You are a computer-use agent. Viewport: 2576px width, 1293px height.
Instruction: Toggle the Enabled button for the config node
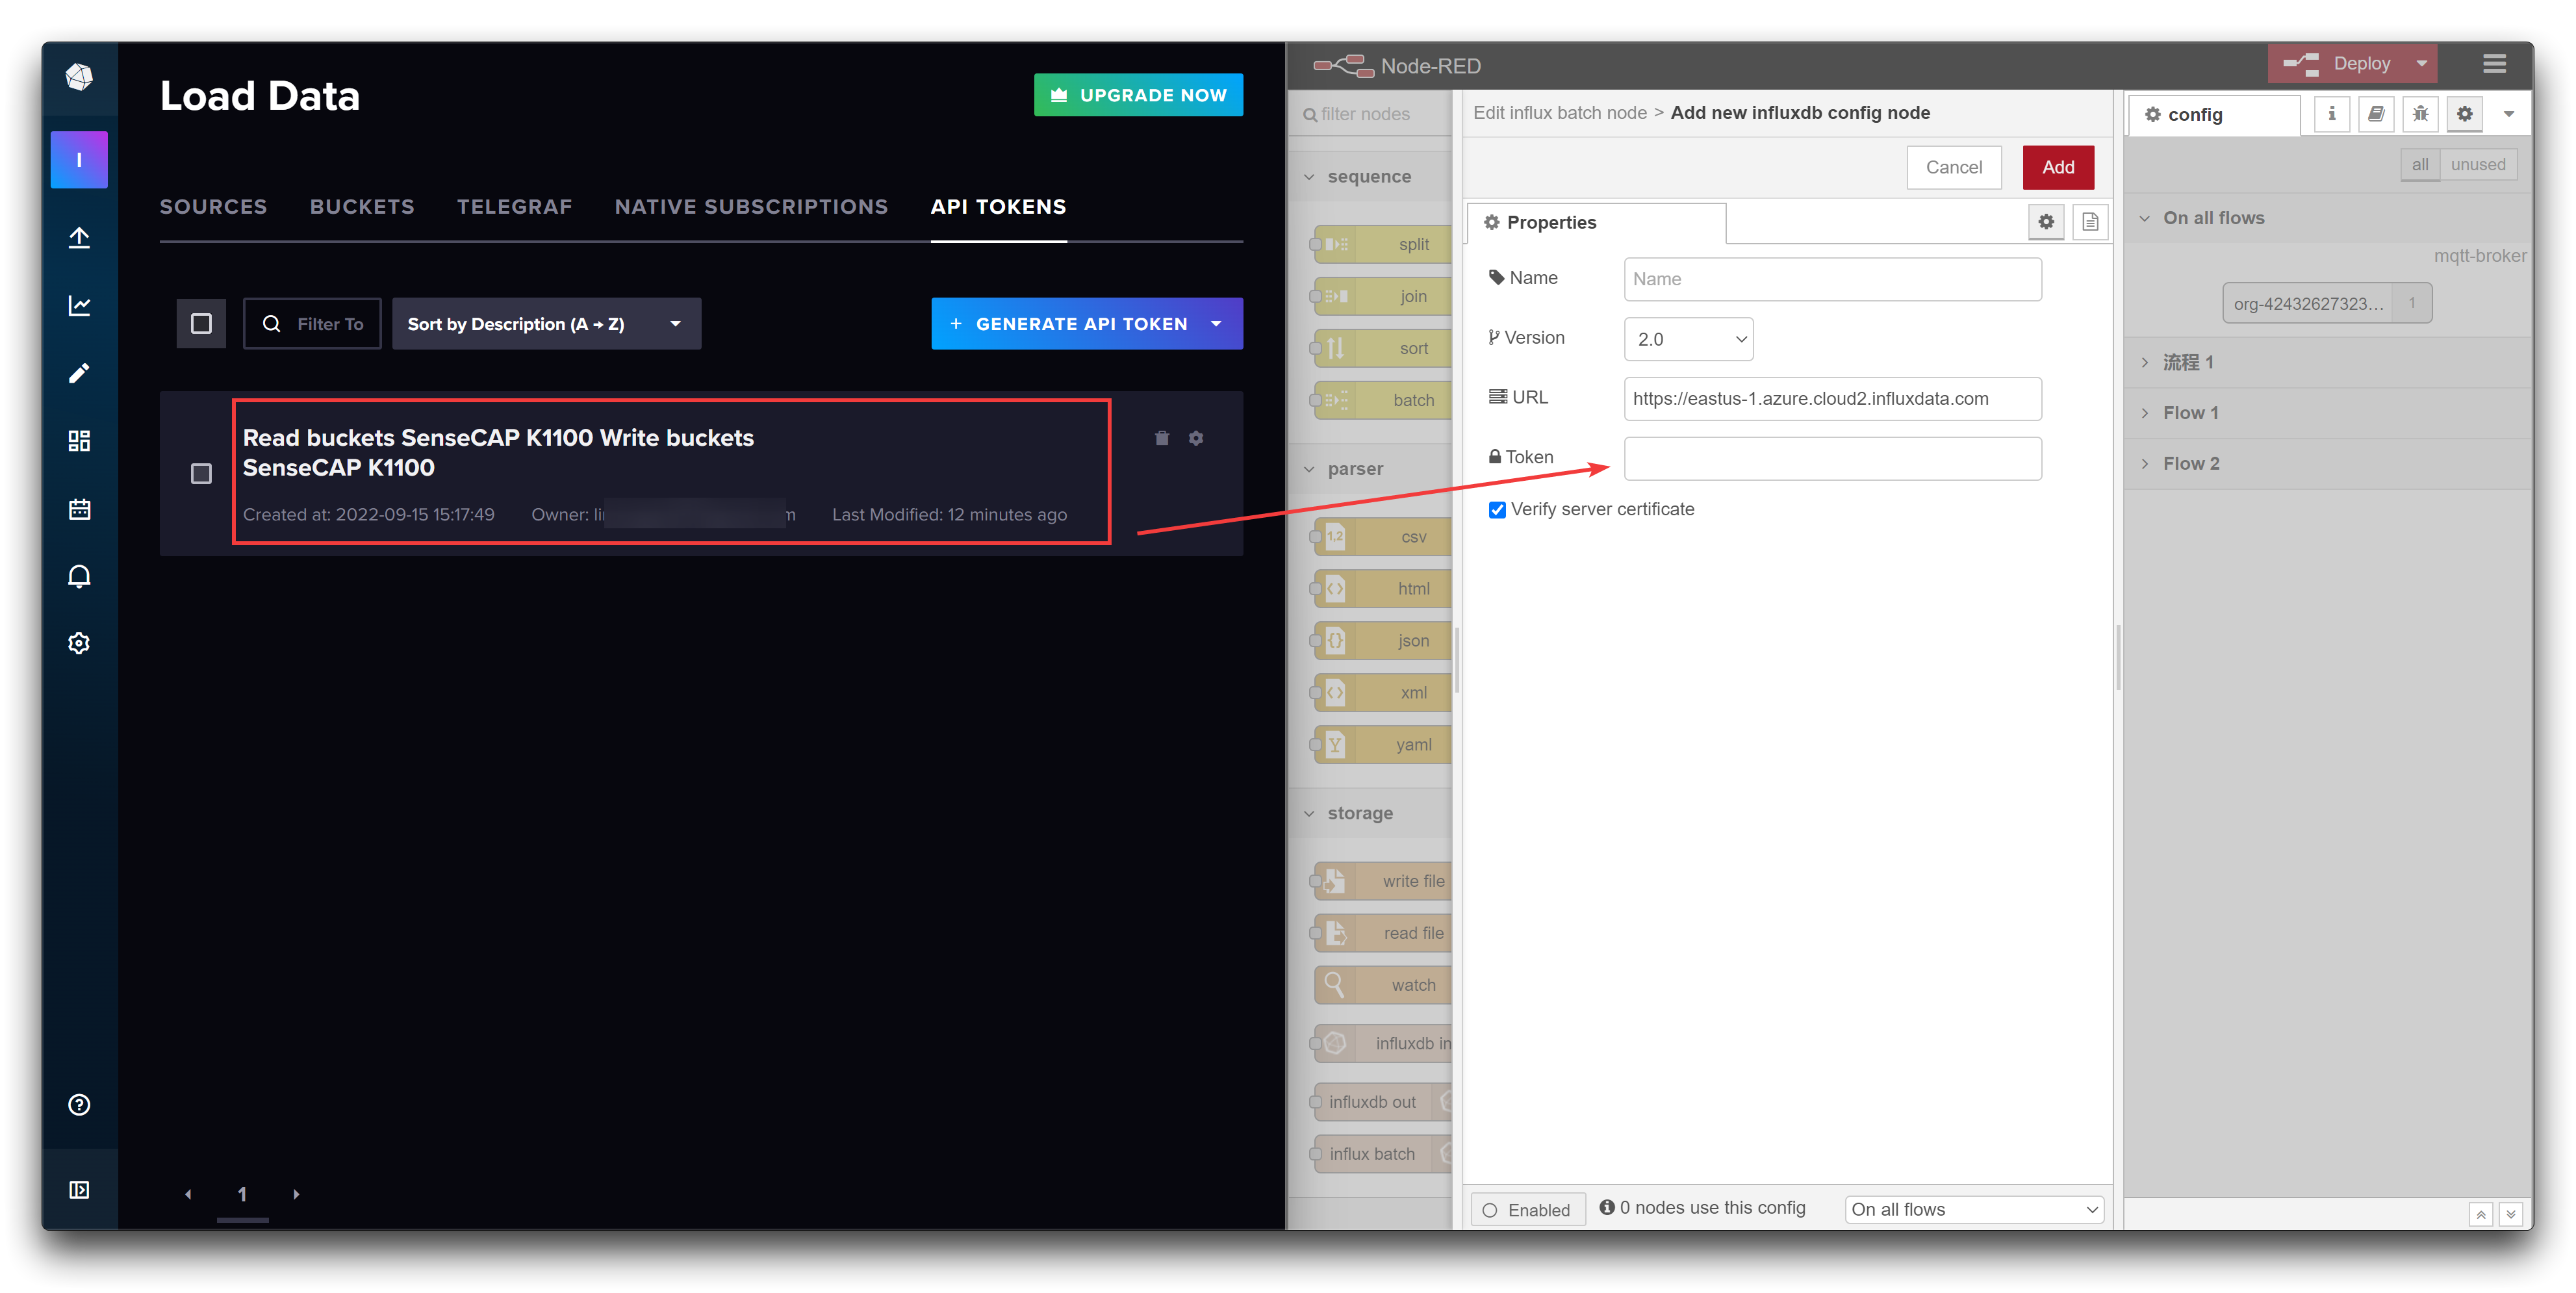pyautogui.click(x=1527, y=1210)
